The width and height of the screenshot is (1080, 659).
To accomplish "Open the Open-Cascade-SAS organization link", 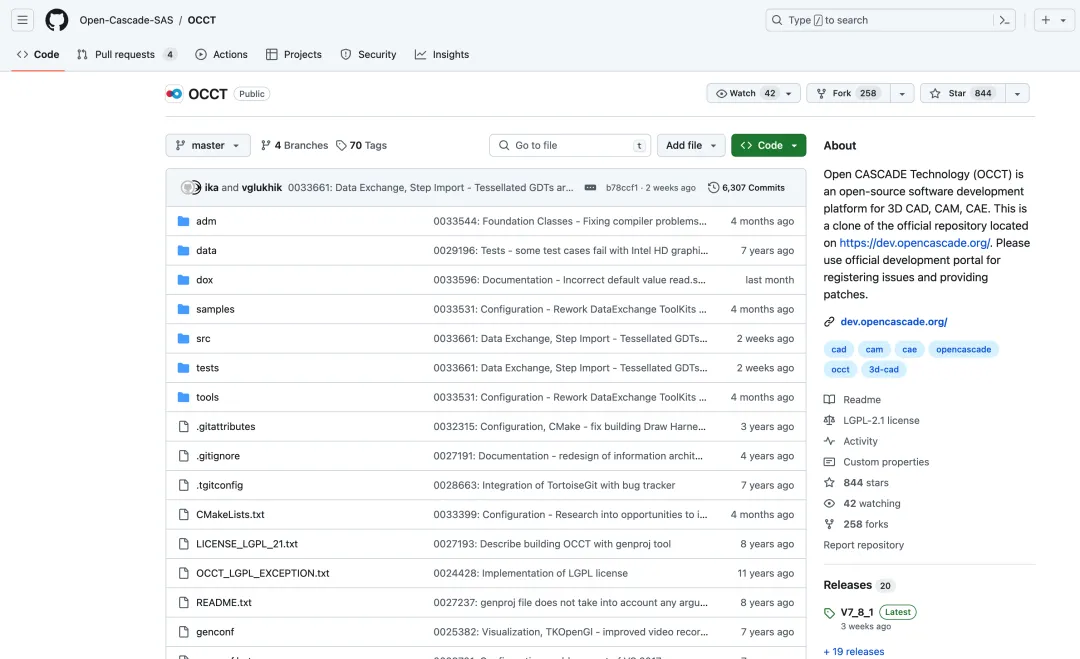I will tap(126, 20).
